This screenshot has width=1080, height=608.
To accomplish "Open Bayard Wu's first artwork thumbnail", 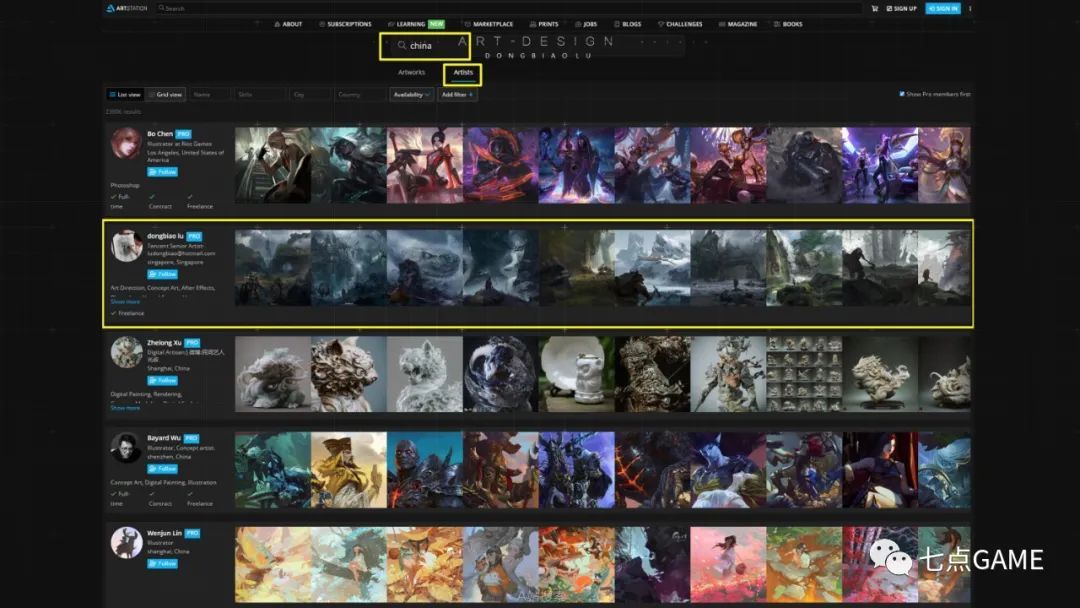I will pos(273,470).
